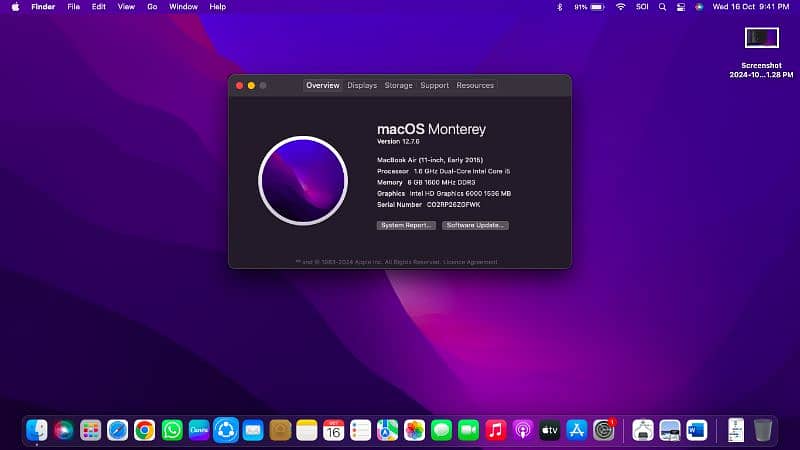Launch Google Chrome from the dock
800x450 pixels.
145,430
